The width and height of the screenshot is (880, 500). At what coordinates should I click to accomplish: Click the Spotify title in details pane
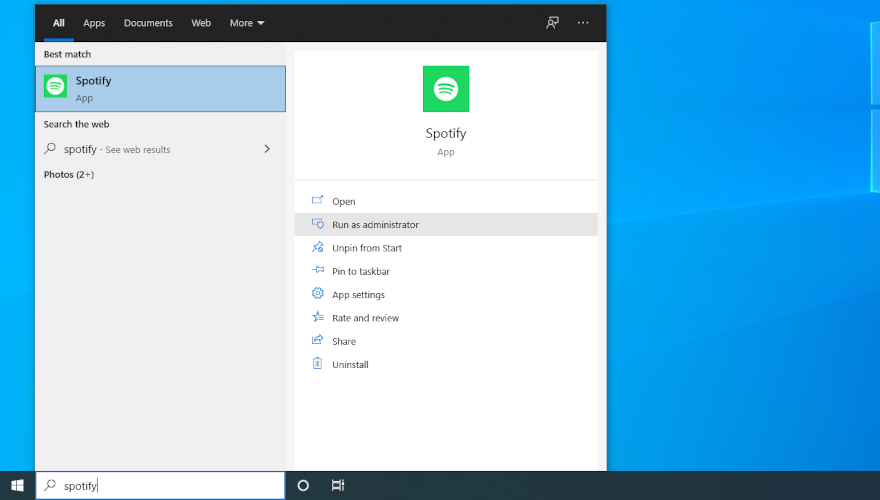[446, 134]
